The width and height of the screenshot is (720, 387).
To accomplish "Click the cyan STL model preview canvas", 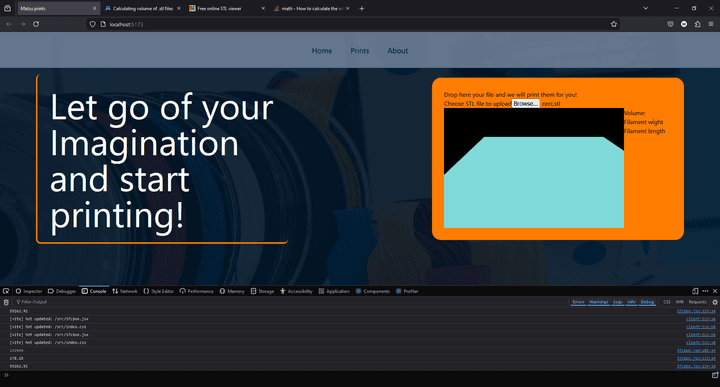I will click(534, 168).
